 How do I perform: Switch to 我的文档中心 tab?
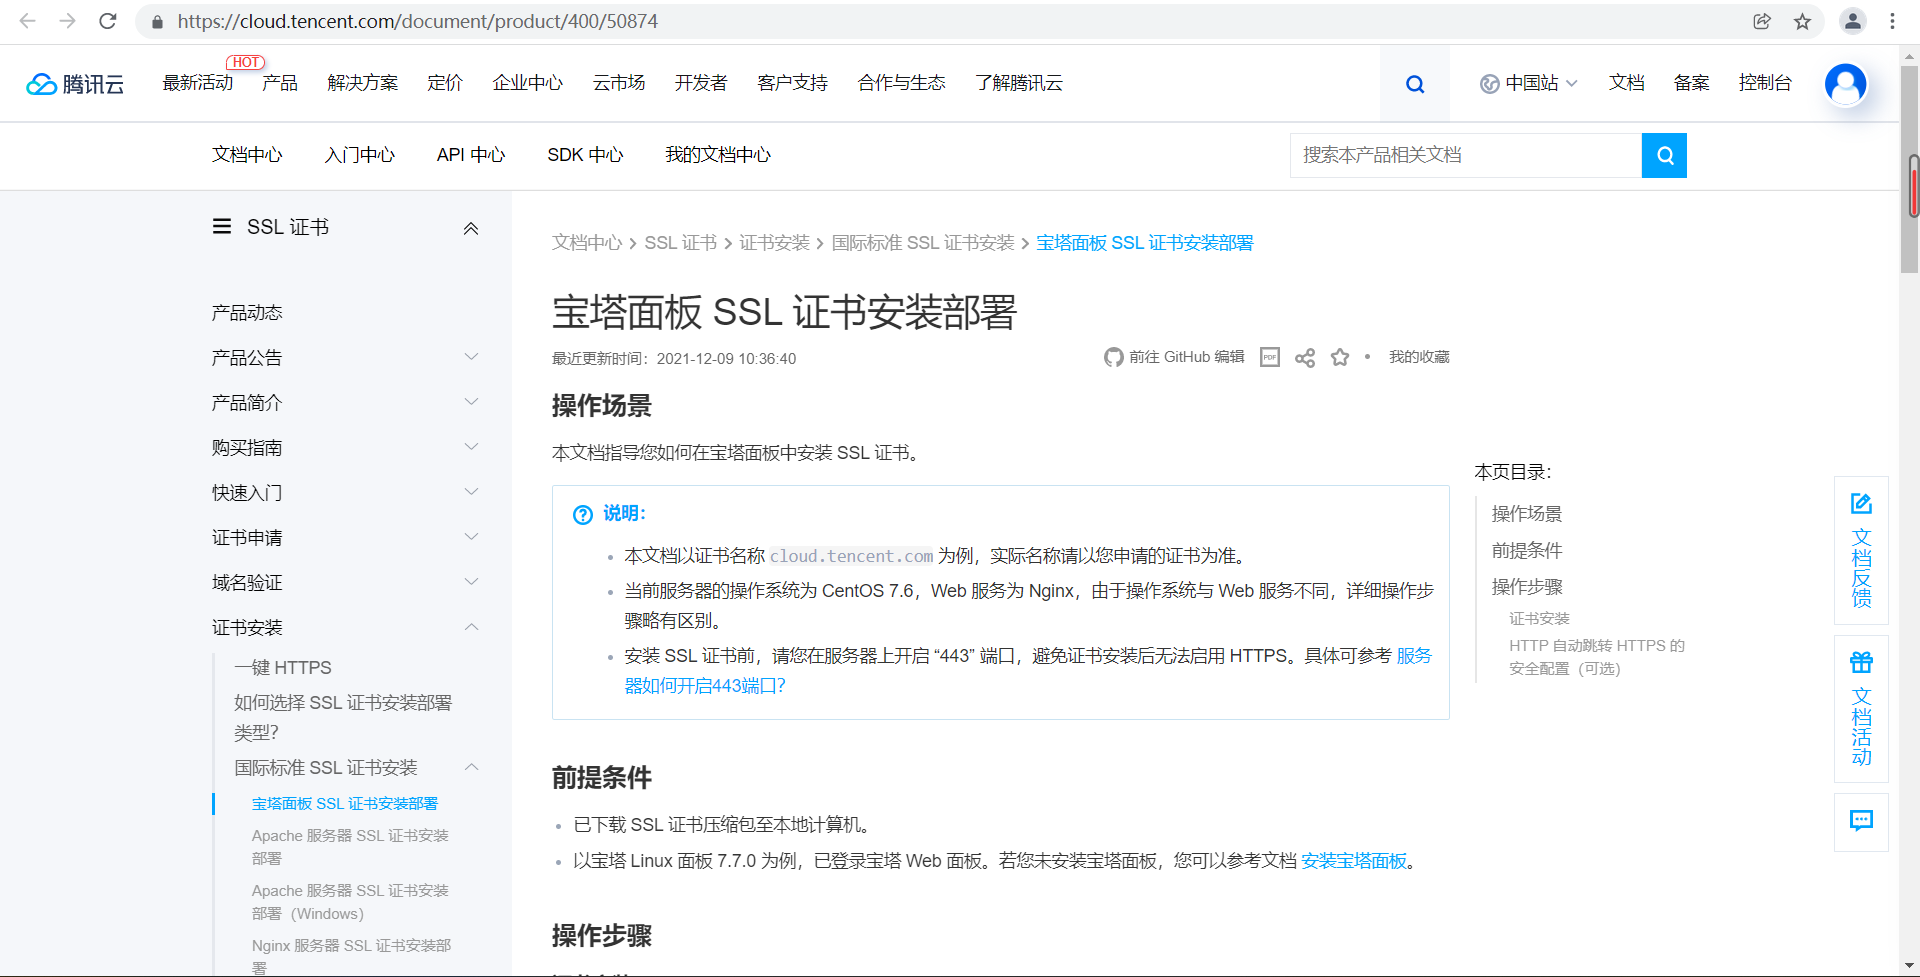(718, 155)
